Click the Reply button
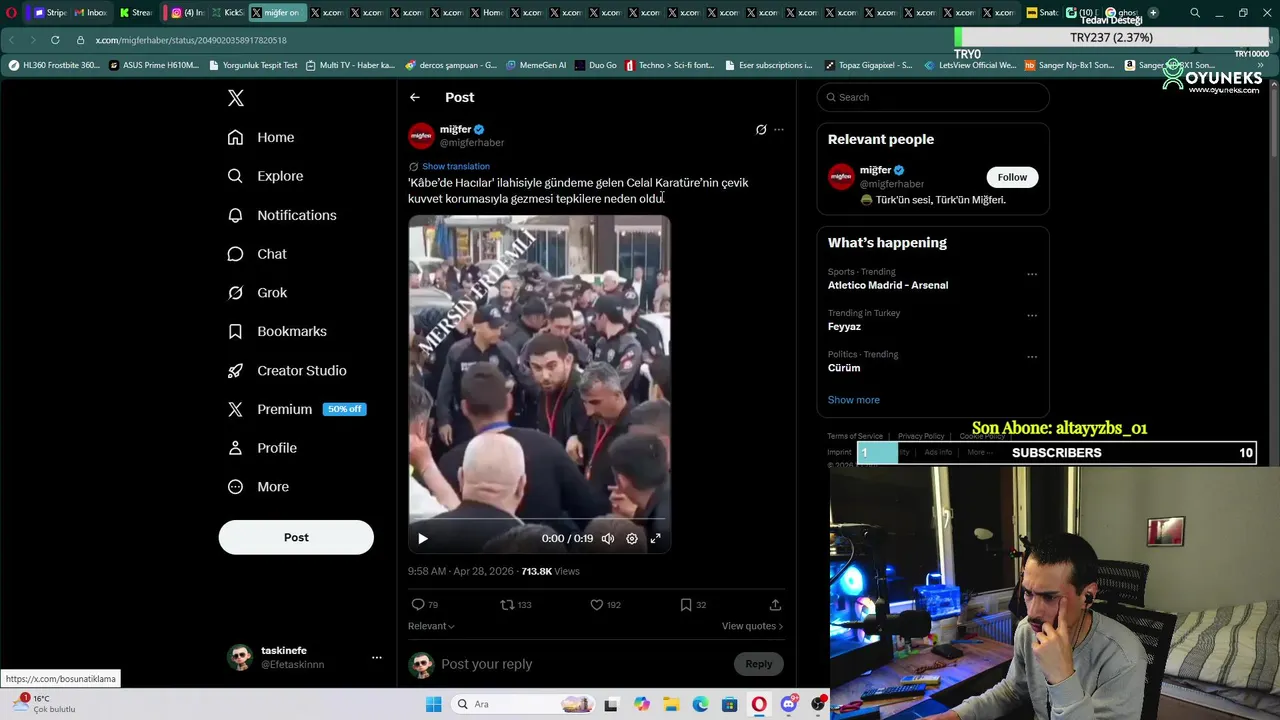 coord(759,664)
